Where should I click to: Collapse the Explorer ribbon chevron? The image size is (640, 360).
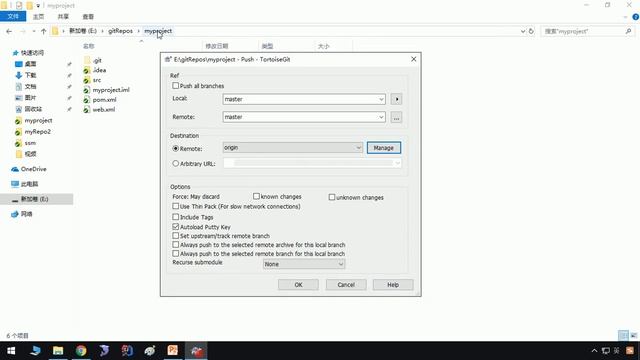pyautogui.click(x=625, y=17)
